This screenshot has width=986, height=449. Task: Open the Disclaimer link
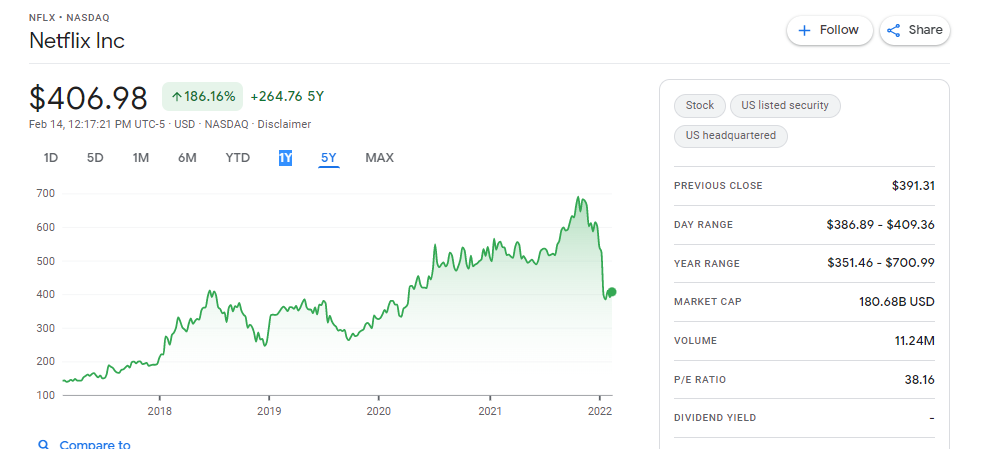coord(284,125)
